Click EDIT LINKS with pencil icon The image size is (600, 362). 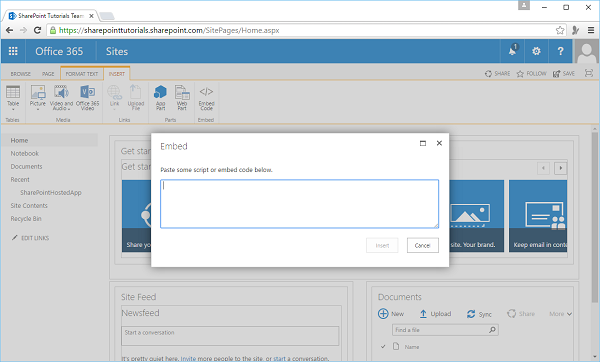30,238
